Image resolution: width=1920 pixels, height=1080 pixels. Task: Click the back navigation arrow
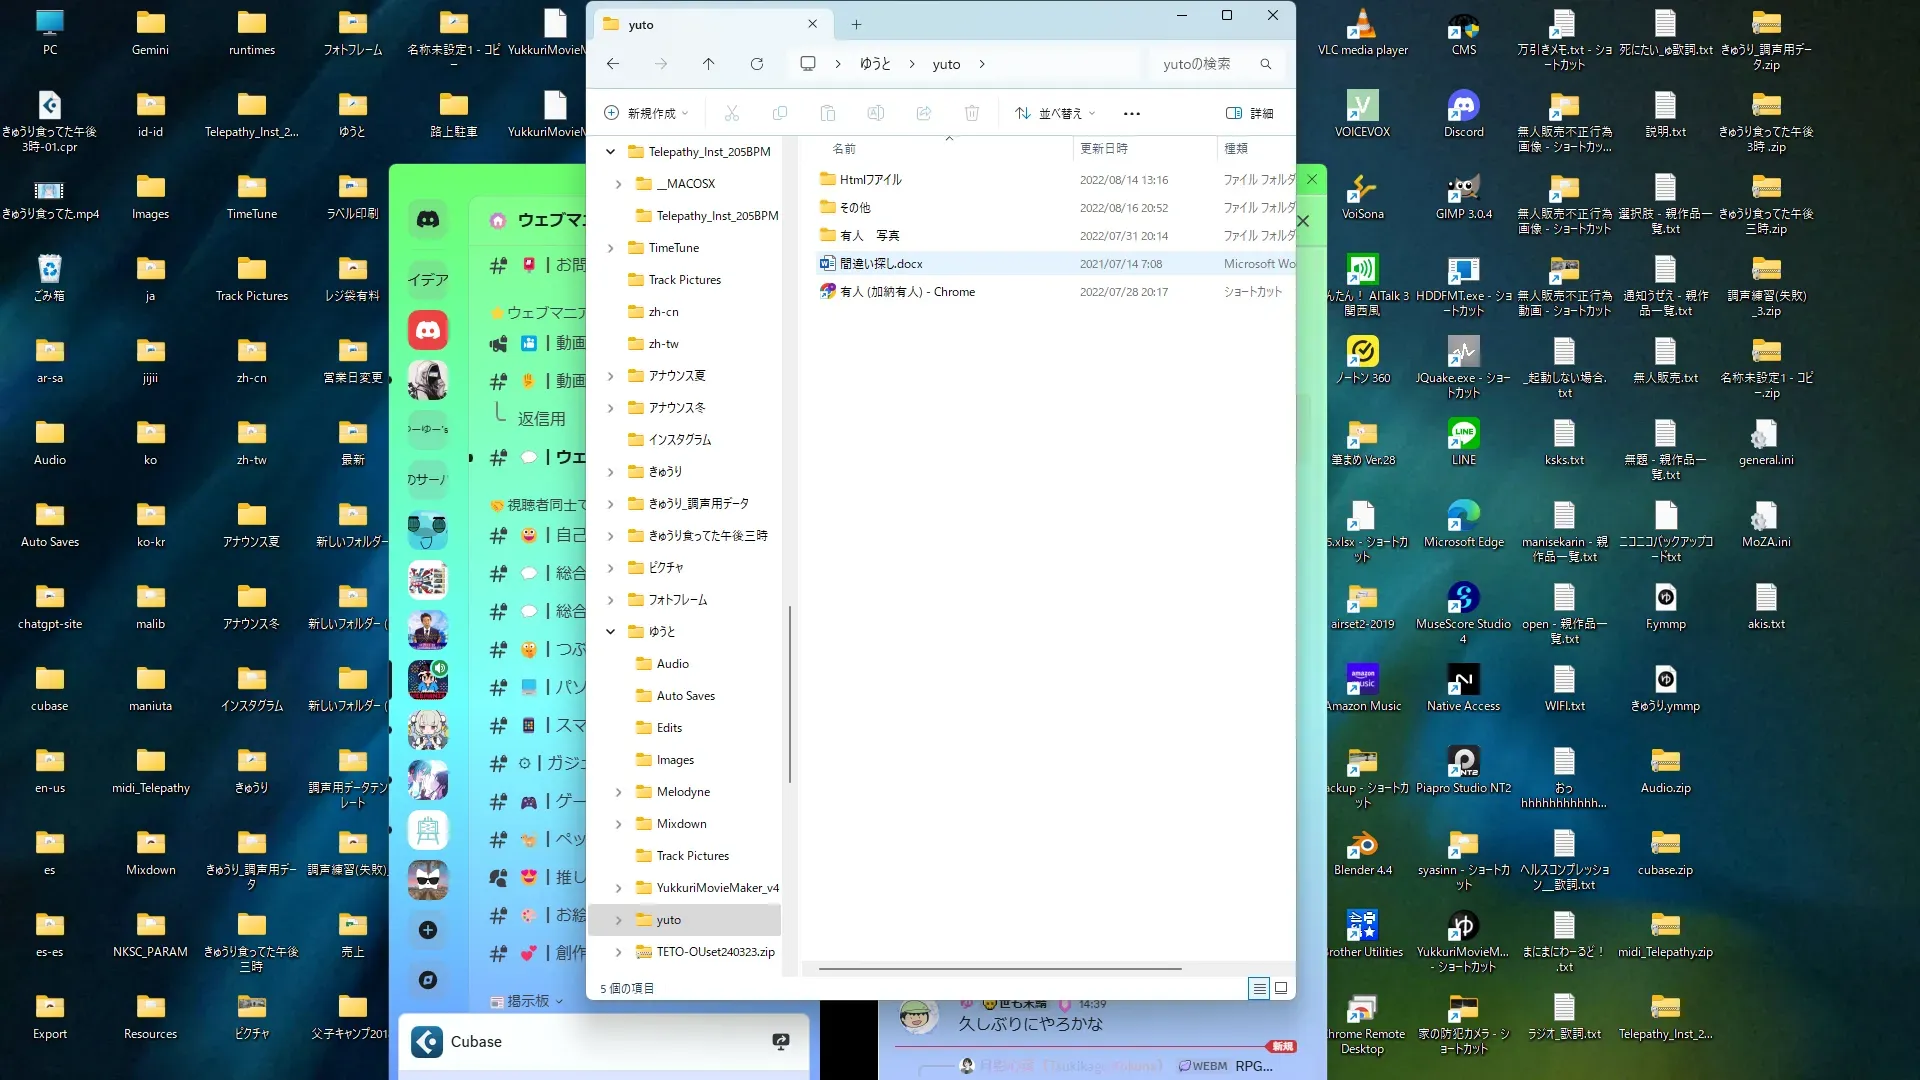pos(613,64)
